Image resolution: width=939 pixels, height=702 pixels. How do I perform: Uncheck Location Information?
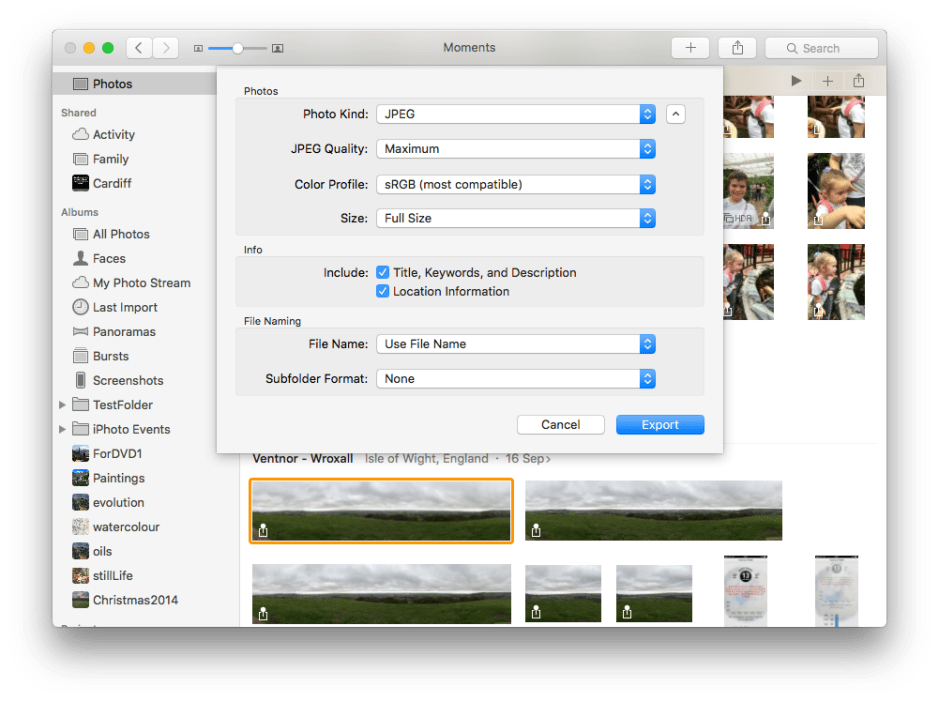383,291
